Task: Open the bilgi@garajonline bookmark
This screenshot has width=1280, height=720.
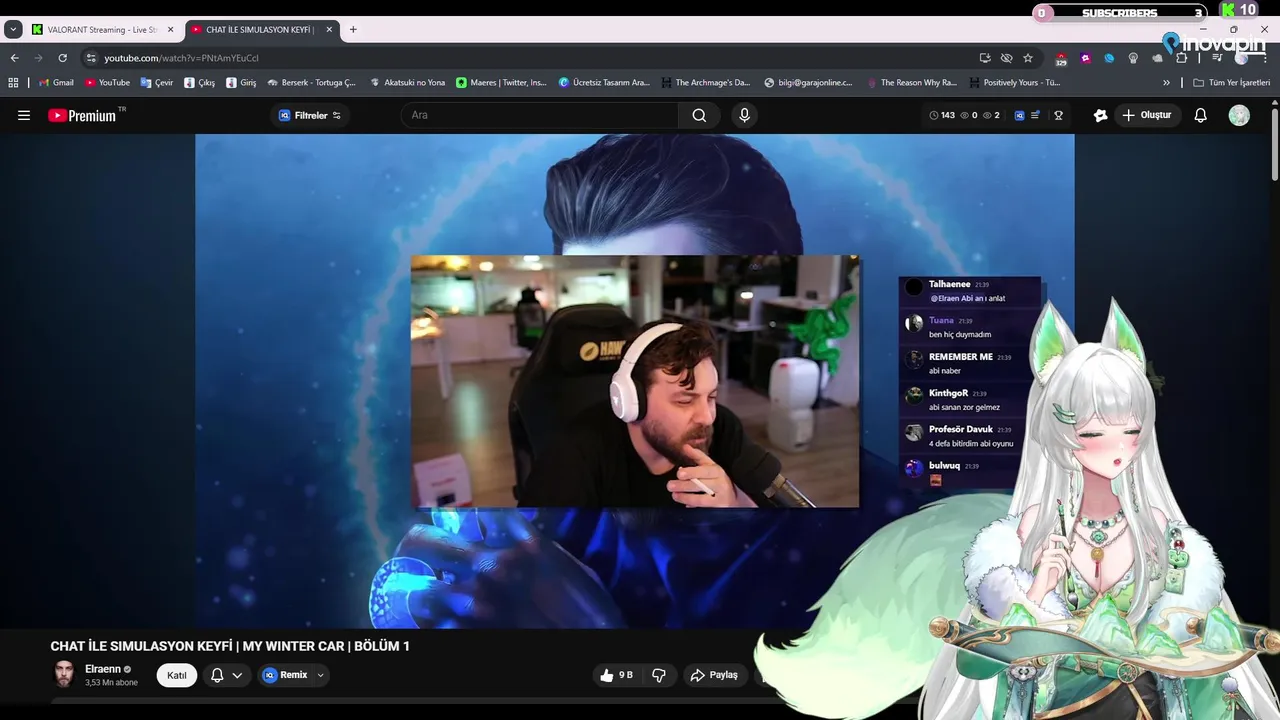Action: click(x=808, y=83)
